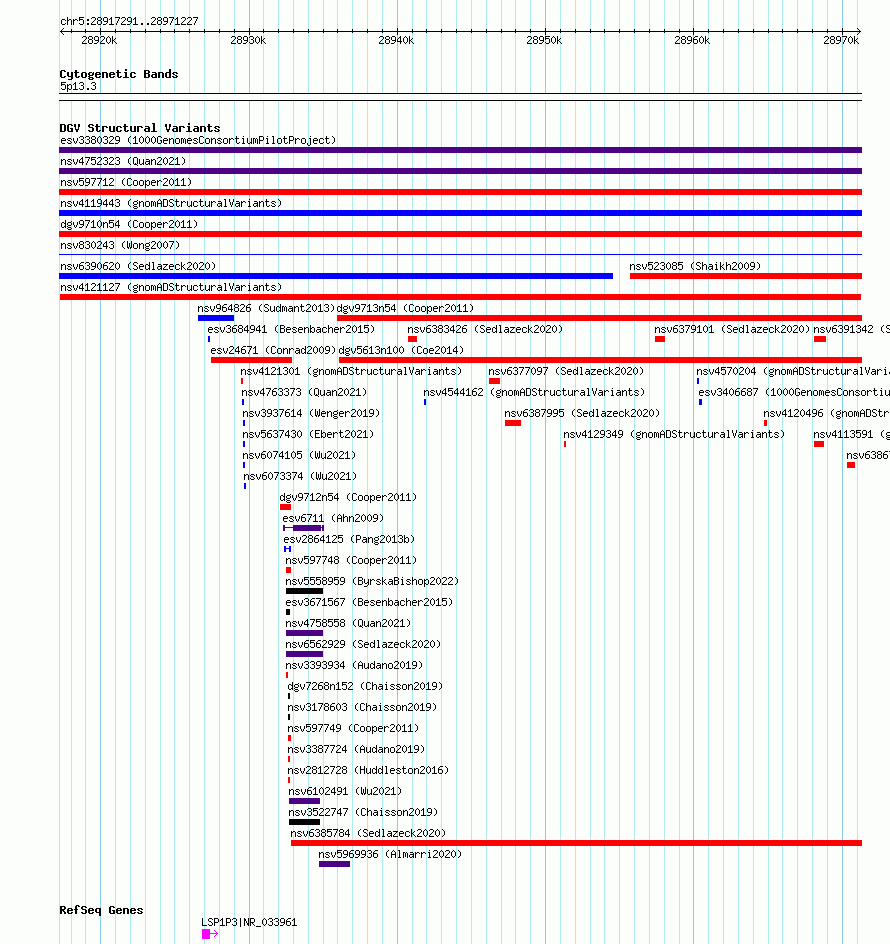Click the 5p13.3 cytoband label
This screenshot has height=944, width=890.
pos(78,86)
